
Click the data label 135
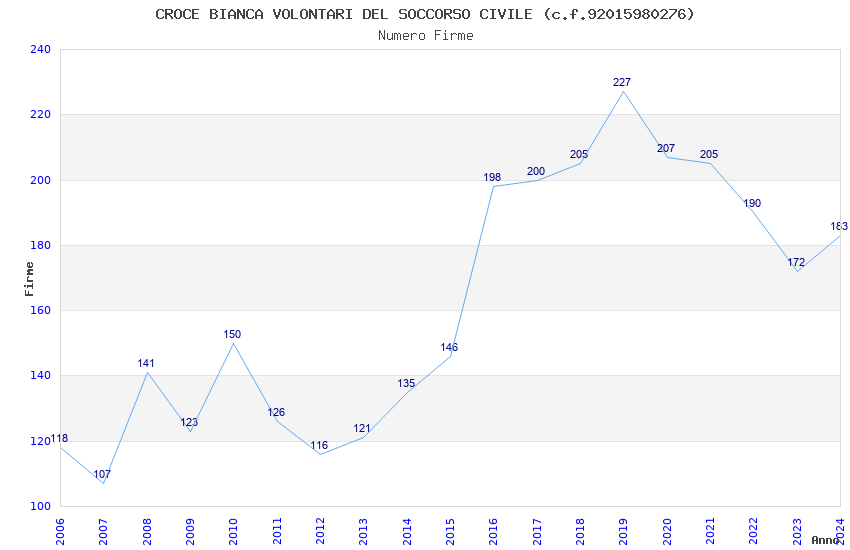[x=406, y=384]
